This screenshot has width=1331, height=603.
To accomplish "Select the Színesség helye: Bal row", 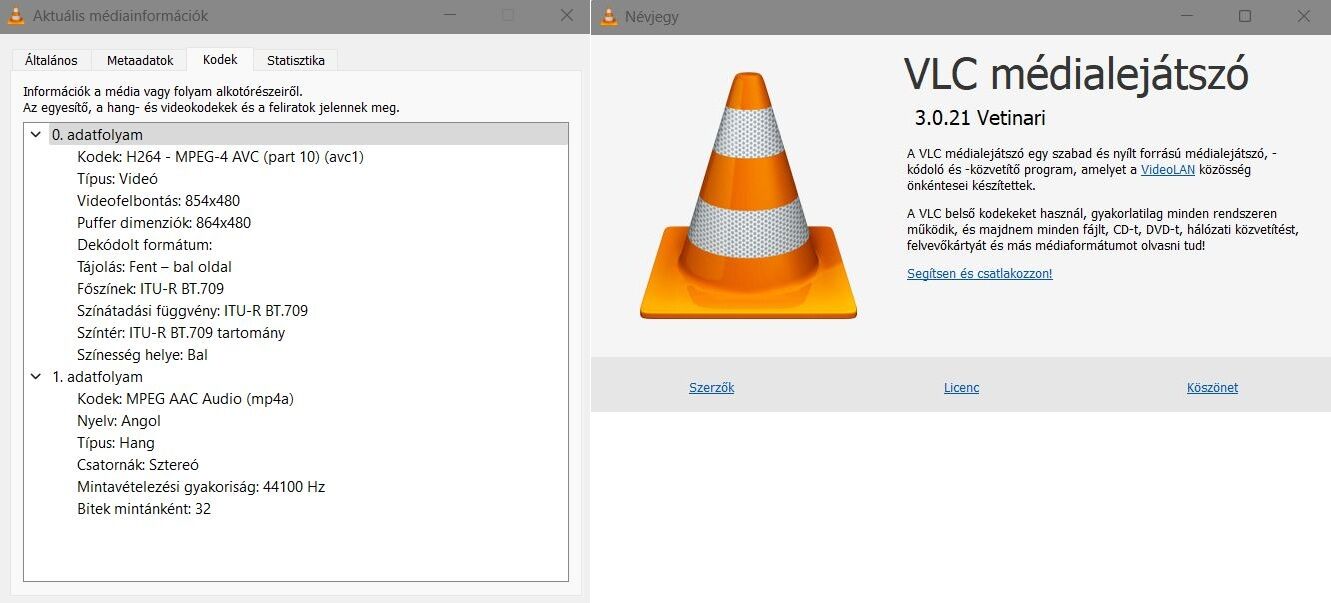I will 296,354.
